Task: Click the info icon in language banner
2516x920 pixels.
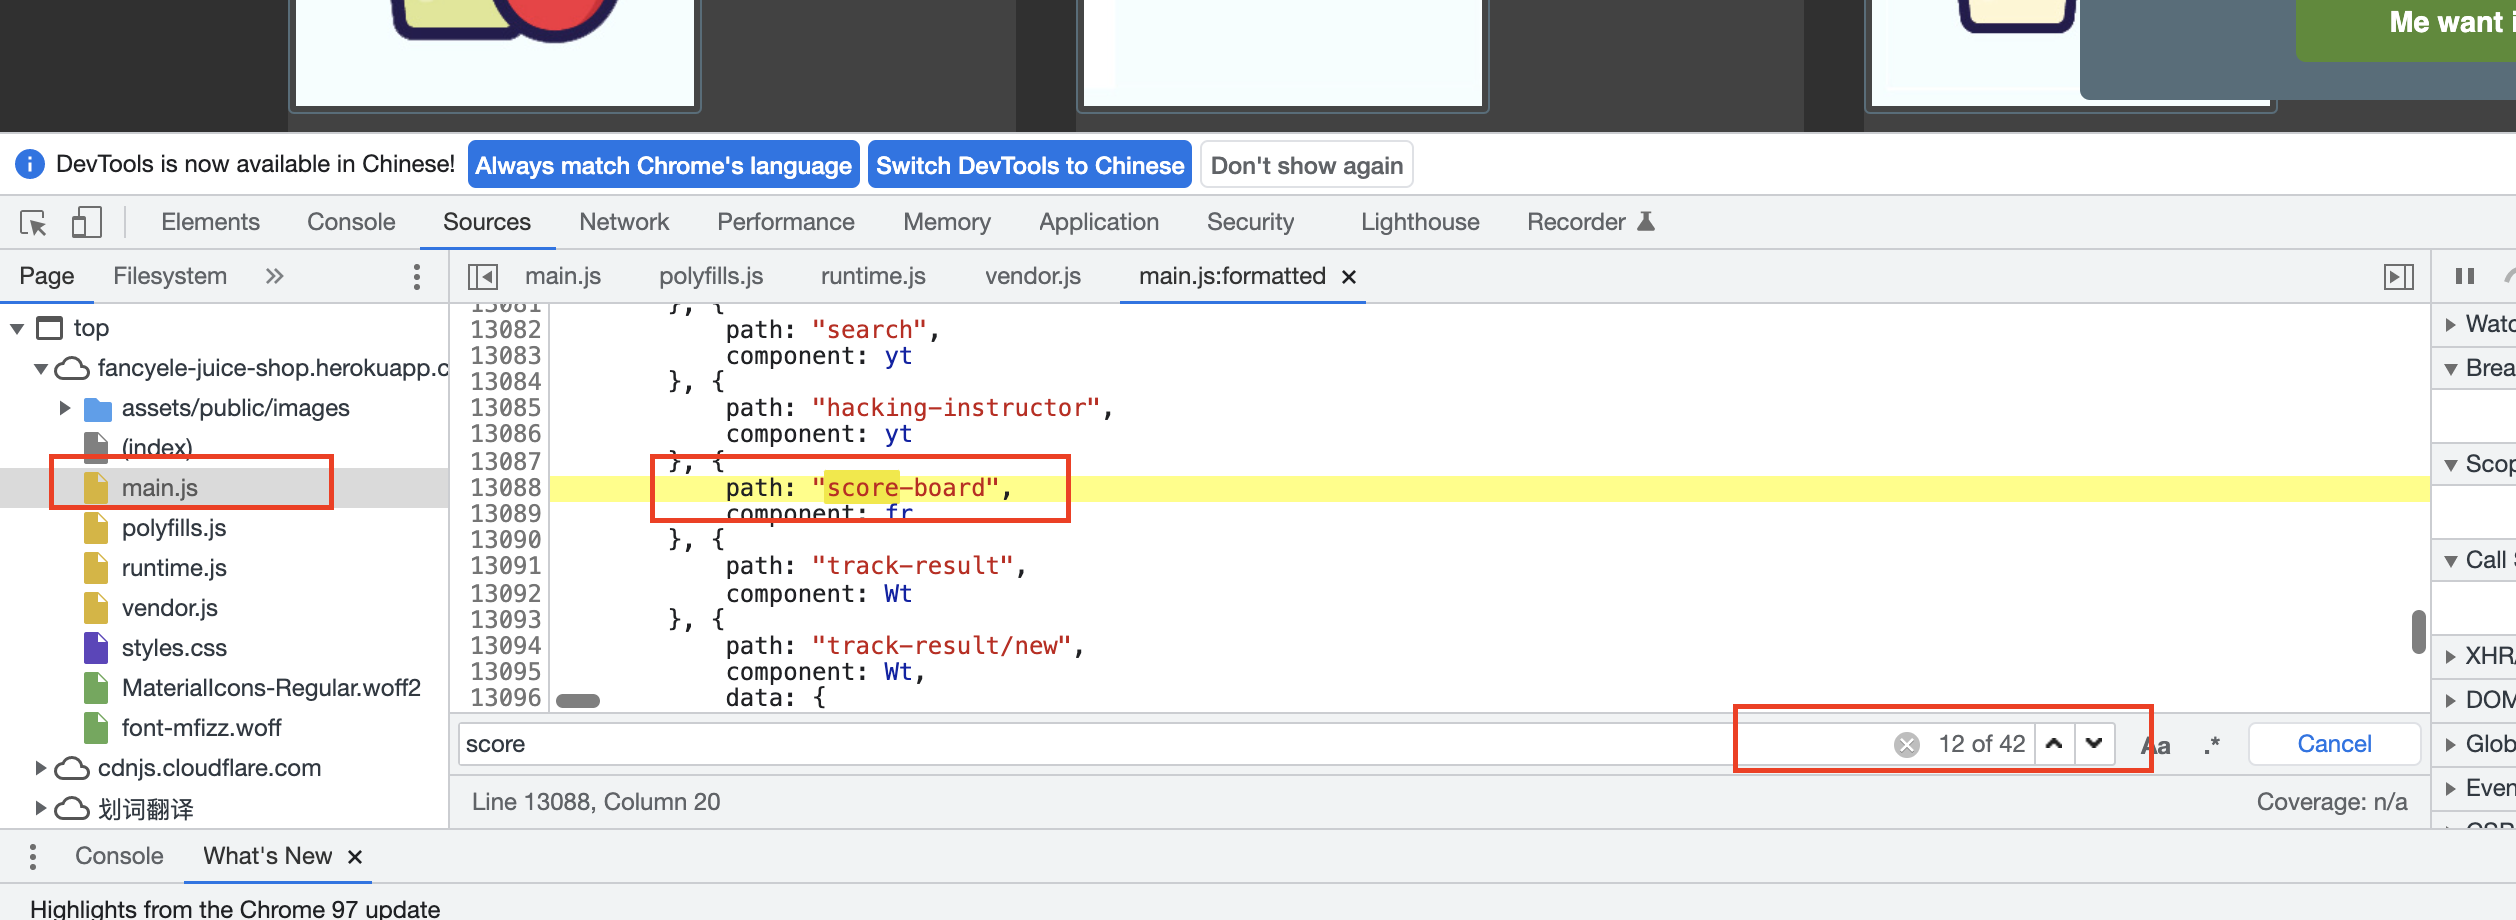Action: tap(30, 164)
